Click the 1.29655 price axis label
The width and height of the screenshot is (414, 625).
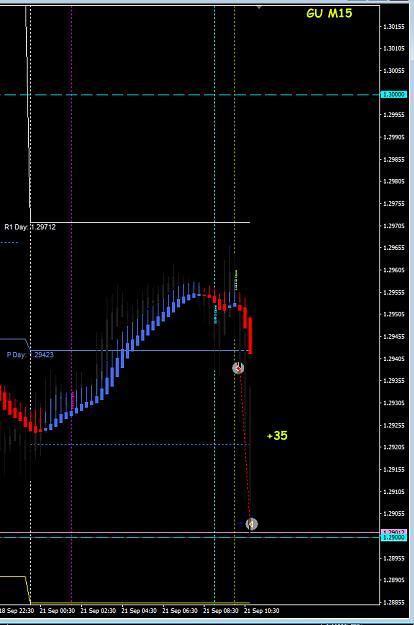[x=394, y=248]
